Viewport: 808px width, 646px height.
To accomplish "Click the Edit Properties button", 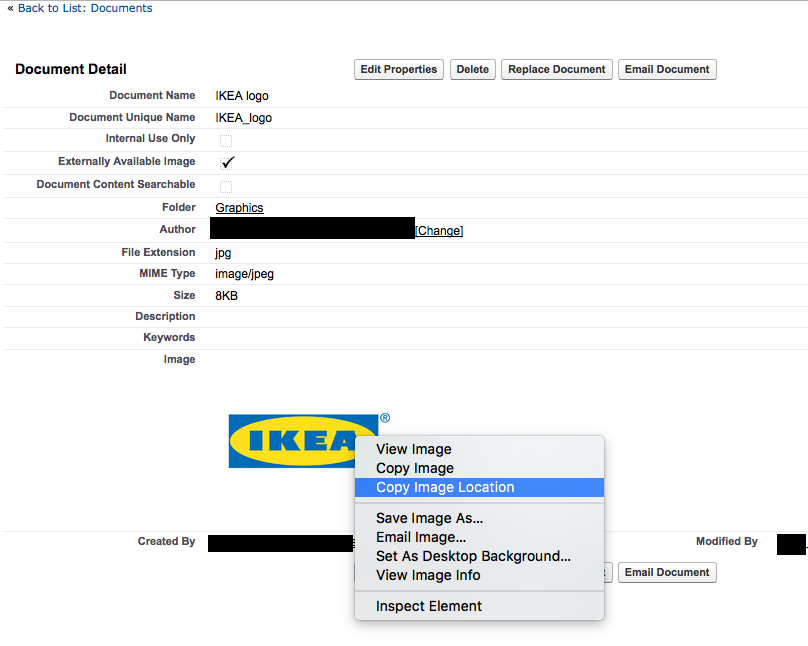I will tap(399, 70).
